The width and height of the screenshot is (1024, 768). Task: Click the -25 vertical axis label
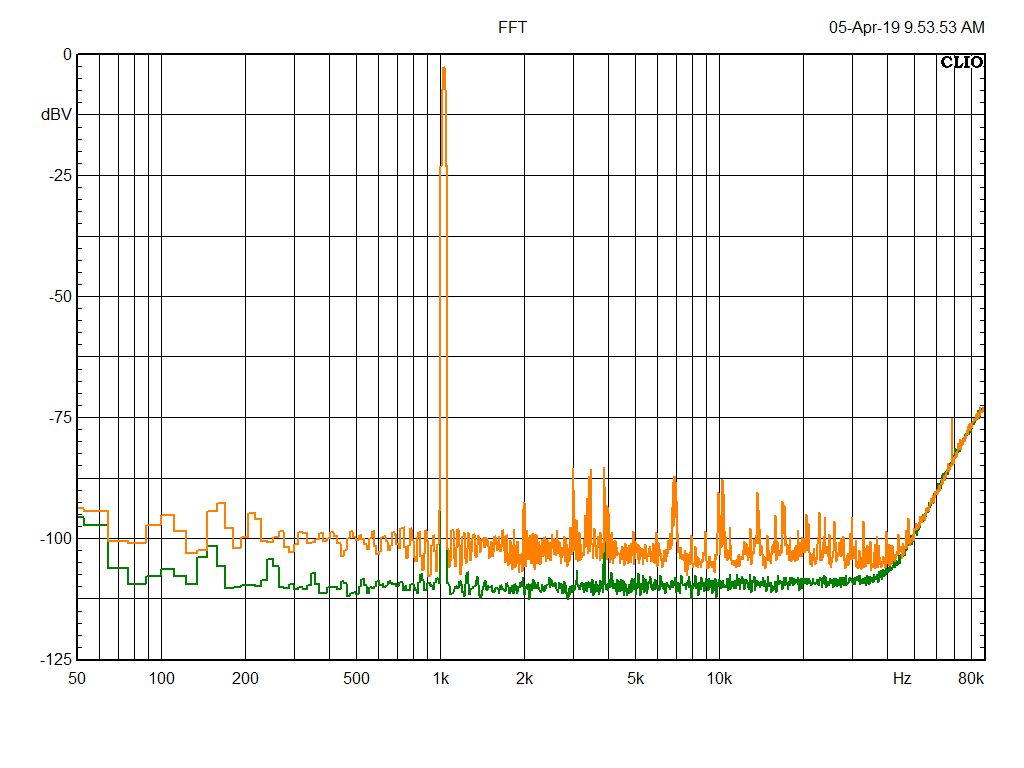coord(60,175)
